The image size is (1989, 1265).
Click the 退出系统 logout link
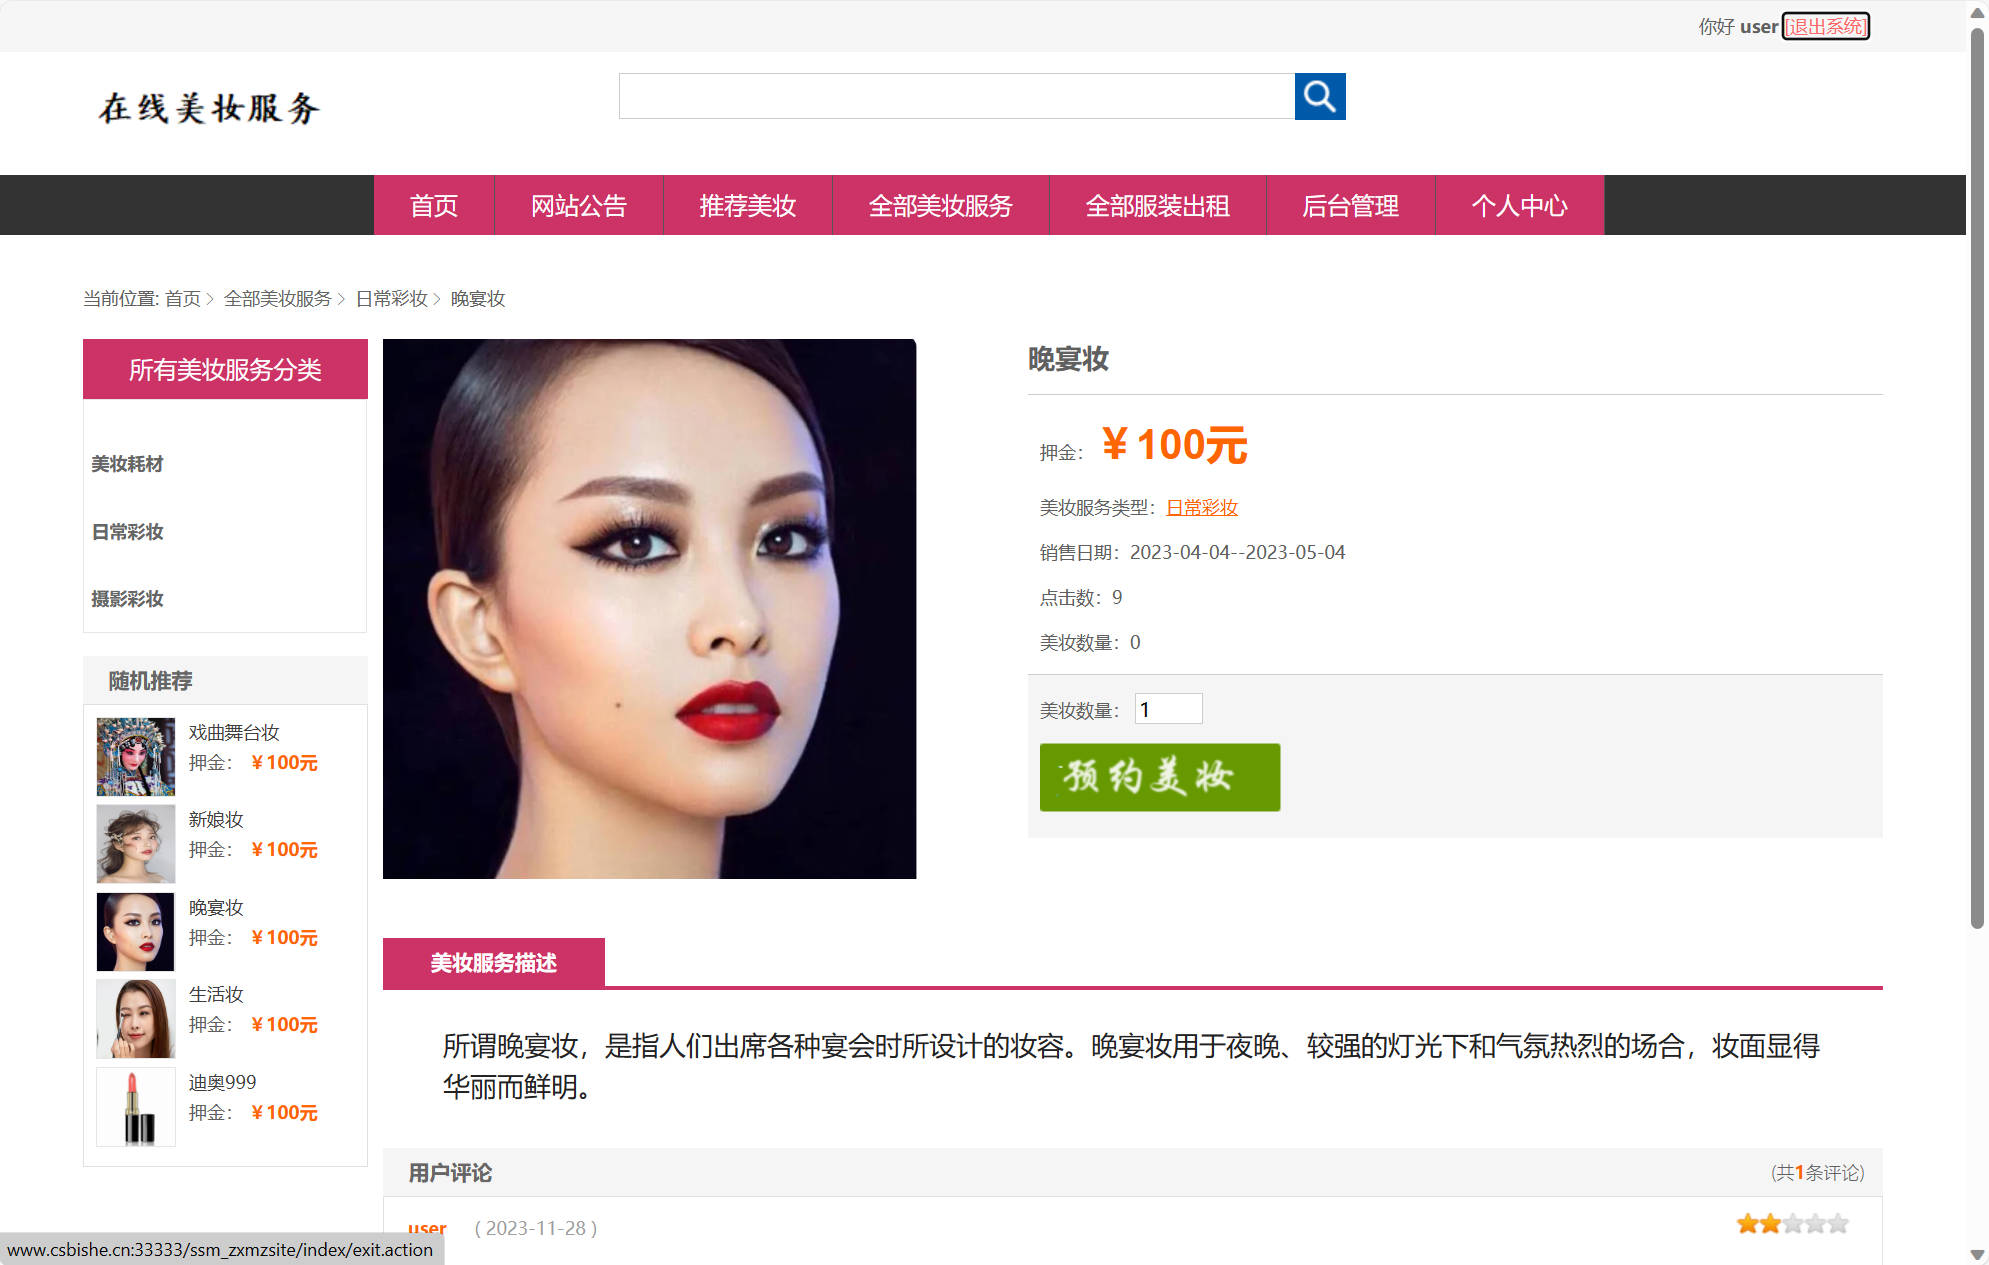(x=1826, y=26)
